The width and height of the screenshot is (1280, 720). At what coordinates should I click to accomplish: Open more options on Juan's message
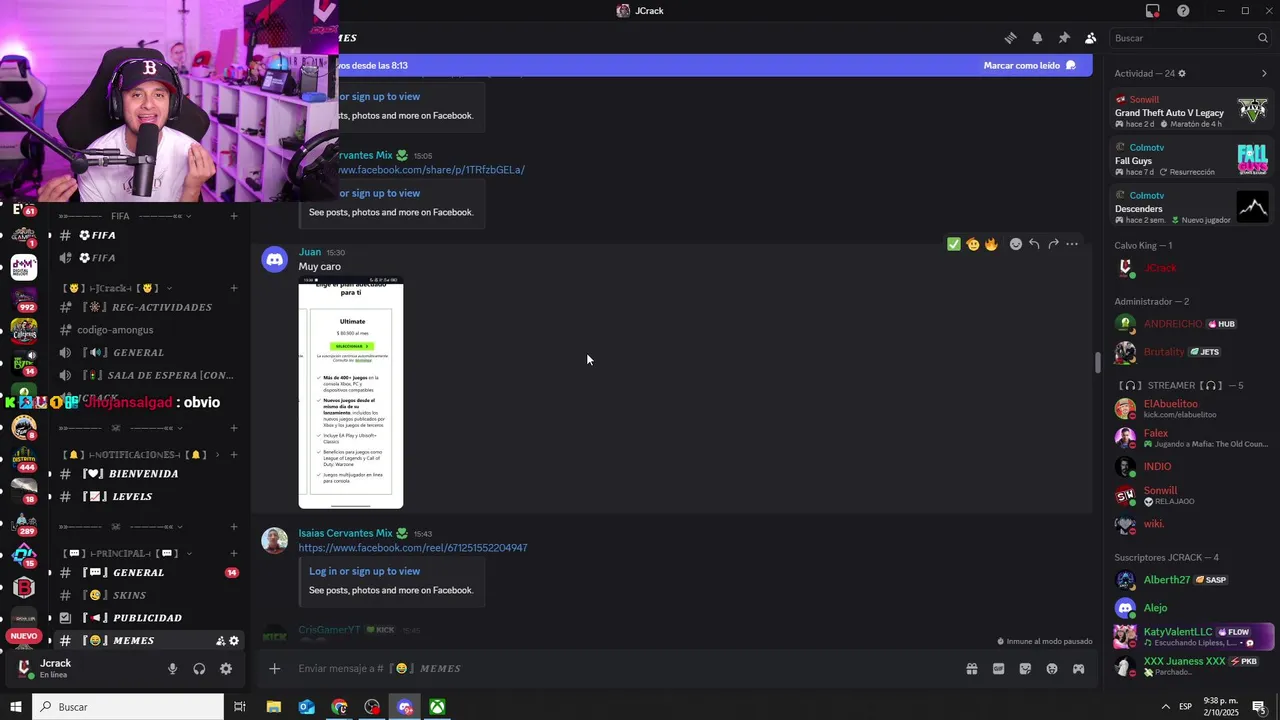(1072, 244)
